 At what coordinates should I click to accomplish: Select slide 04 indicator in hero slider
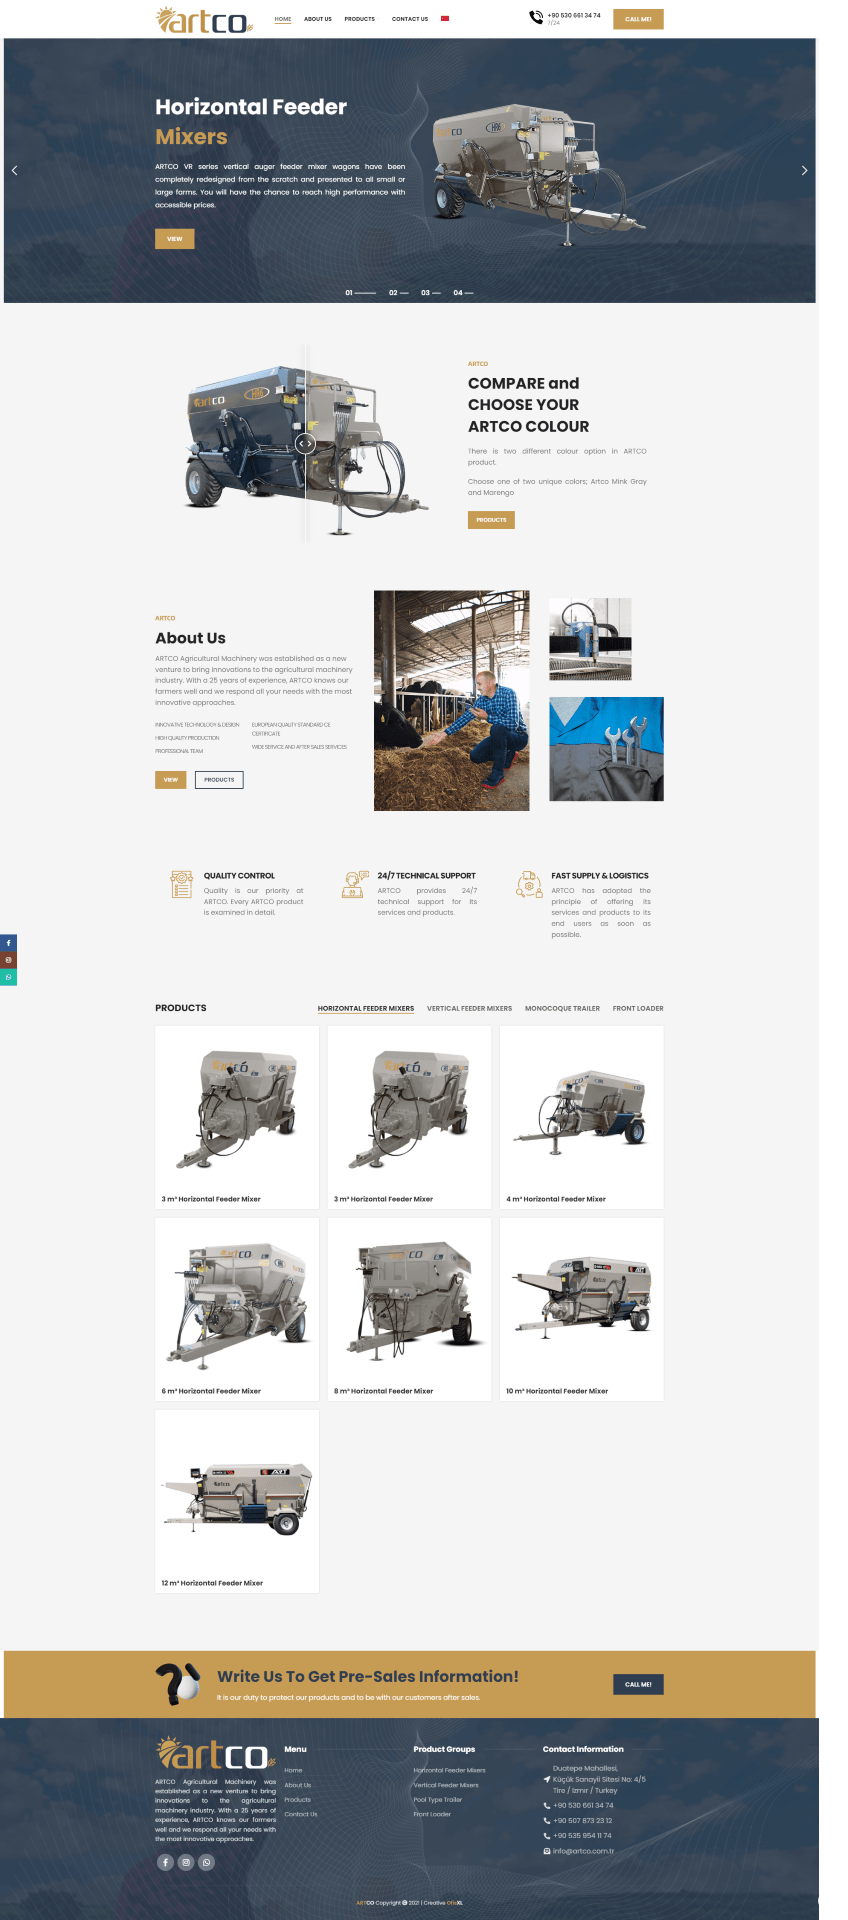click(463, 293)
